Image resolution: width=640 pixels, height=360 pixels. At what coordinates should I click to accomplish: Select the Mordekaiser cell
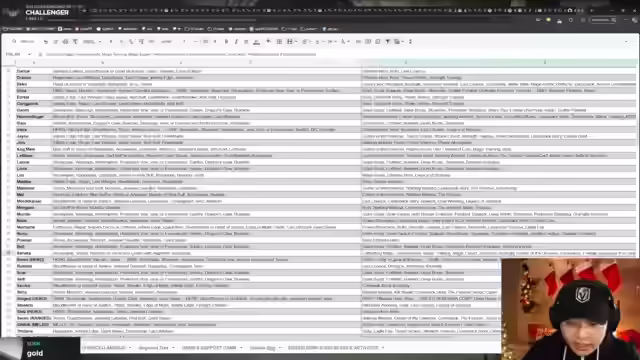coord(33,201)
